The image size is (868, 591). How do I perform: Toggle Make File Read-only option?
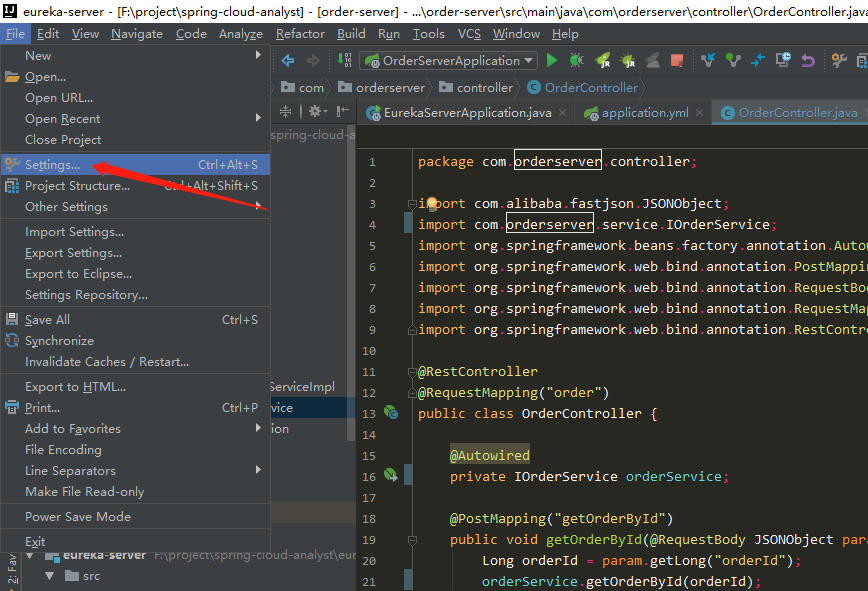click(x=84, y=492)
